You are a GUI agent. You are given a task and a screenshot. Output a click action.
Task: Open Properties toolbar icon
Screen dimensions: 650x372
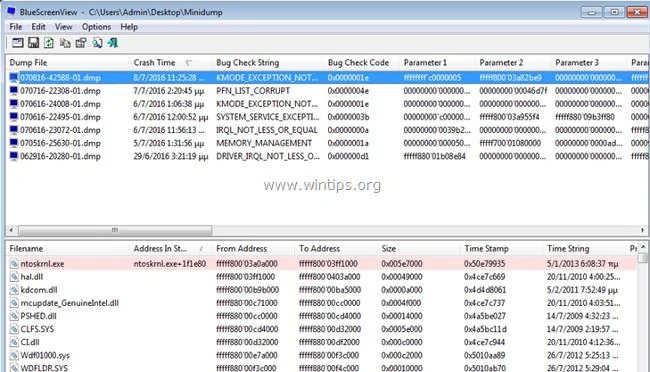click(x=81, y=43)
